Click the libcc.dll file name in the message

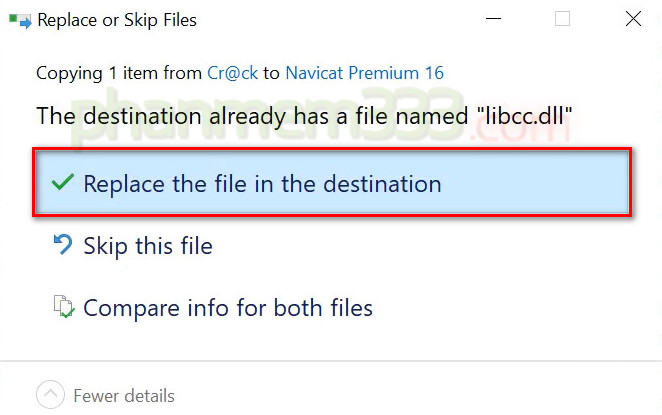pyautogui.click(x=524, y=115)
